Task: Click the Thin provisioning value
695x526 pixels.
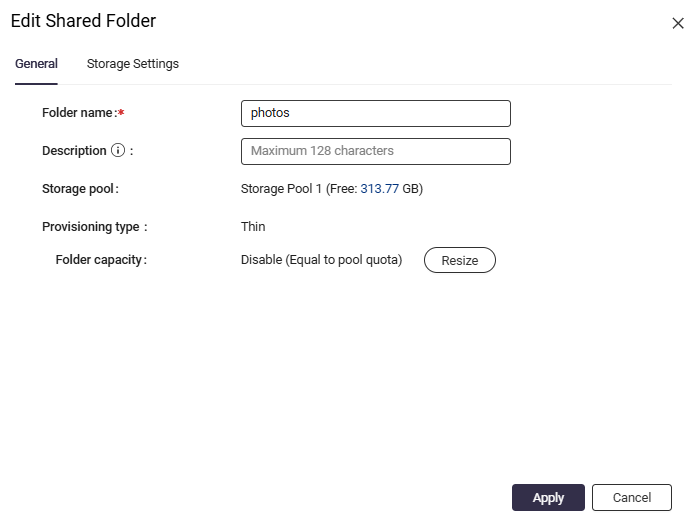Action: [253, 227]
